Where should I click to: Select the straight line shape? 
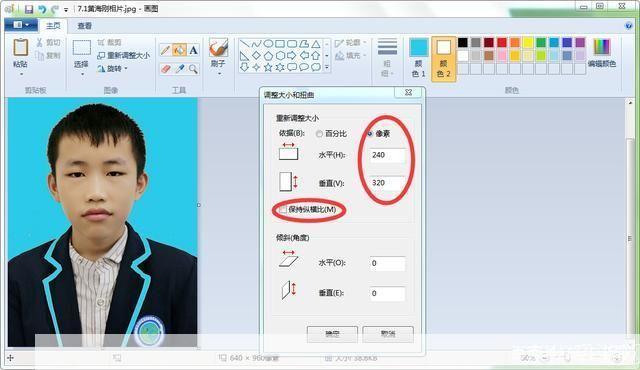(244, 44)
